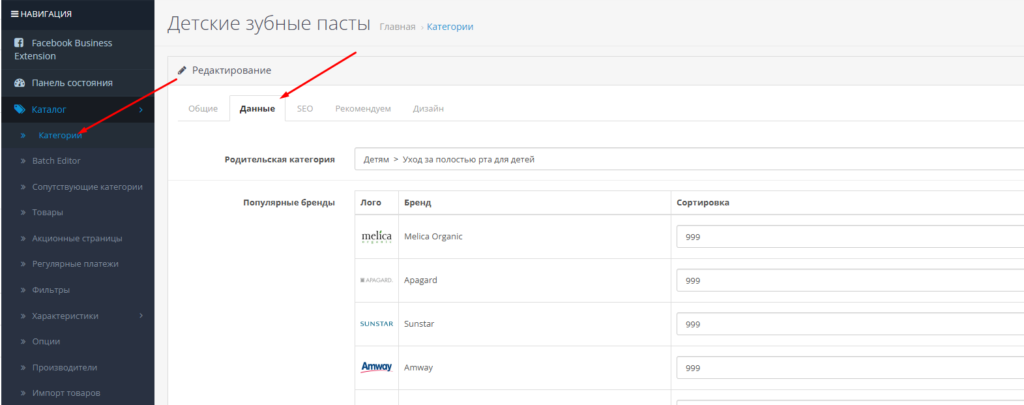Click the Сортировка field for Melica Organic
The width and height of the screenshot is (1024, 405).
point(850,237)
